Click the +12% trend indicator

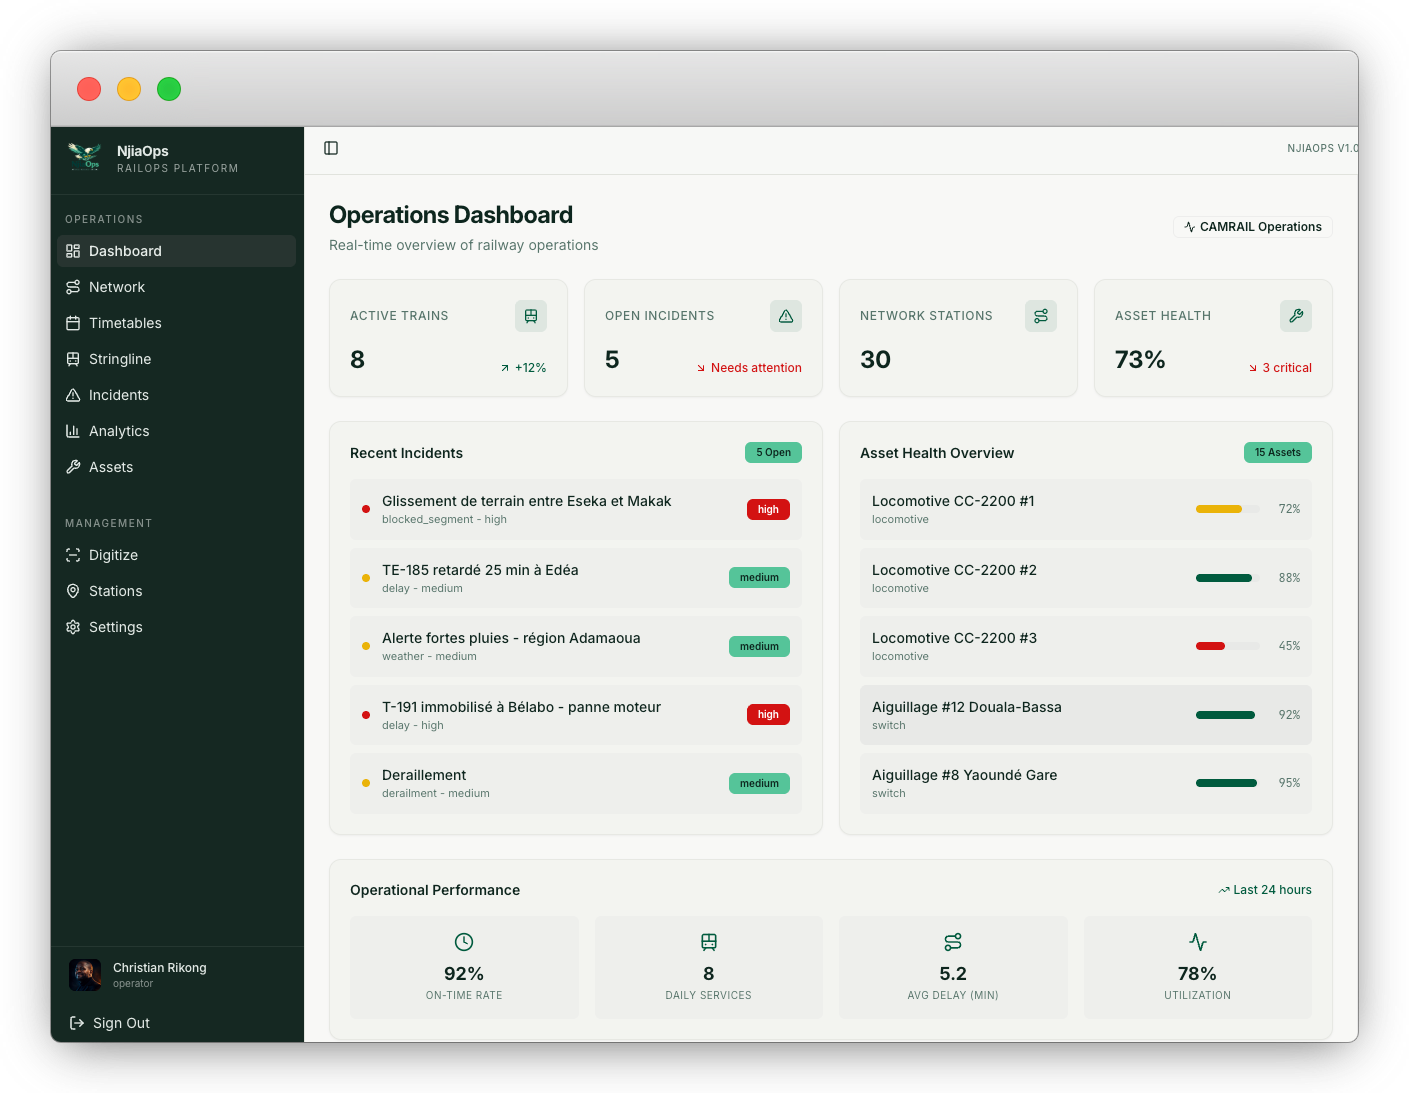coord(523,368)
